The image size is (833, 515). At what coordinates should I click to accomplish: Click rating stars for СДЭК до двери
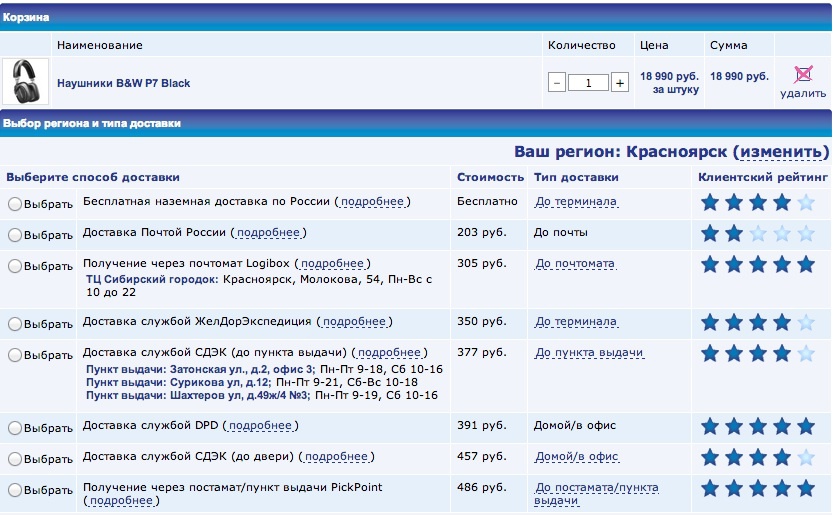click(x=758, y=457)
